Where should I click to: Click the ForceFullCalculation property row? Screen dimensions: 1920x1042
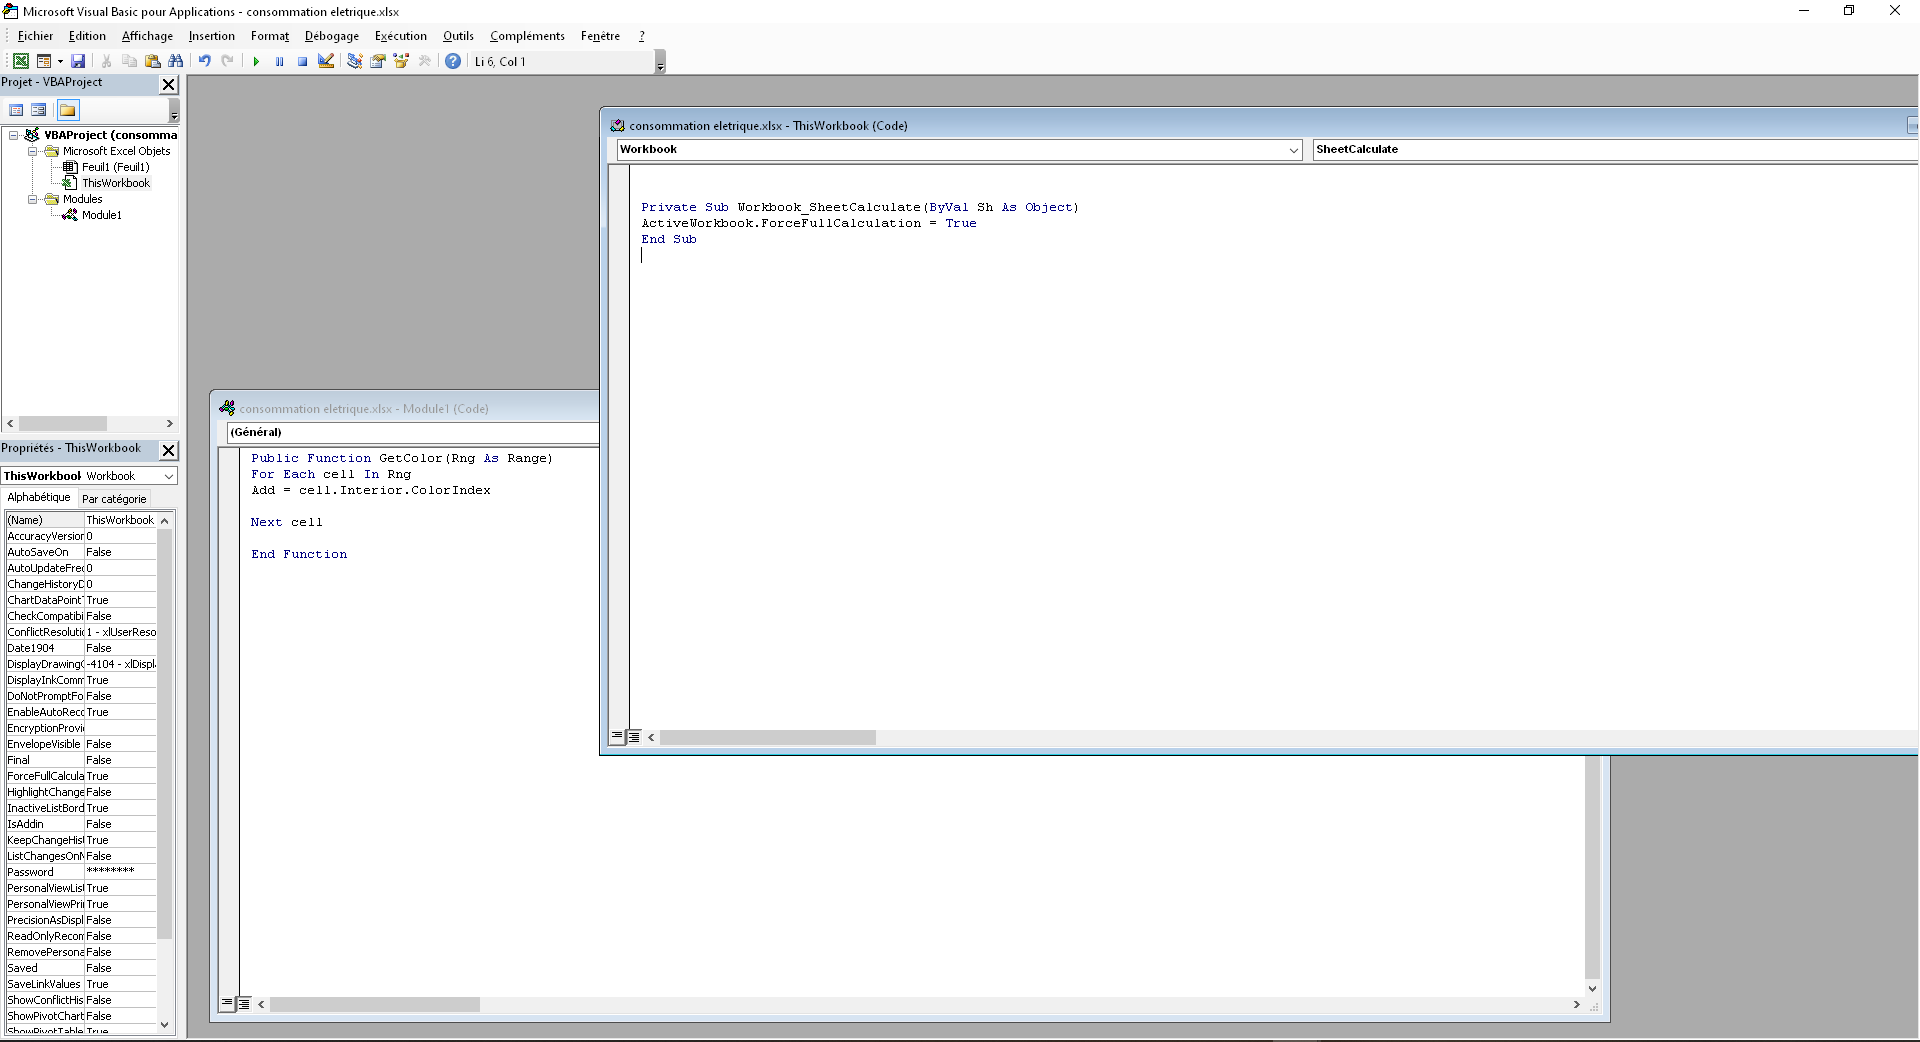81,776
